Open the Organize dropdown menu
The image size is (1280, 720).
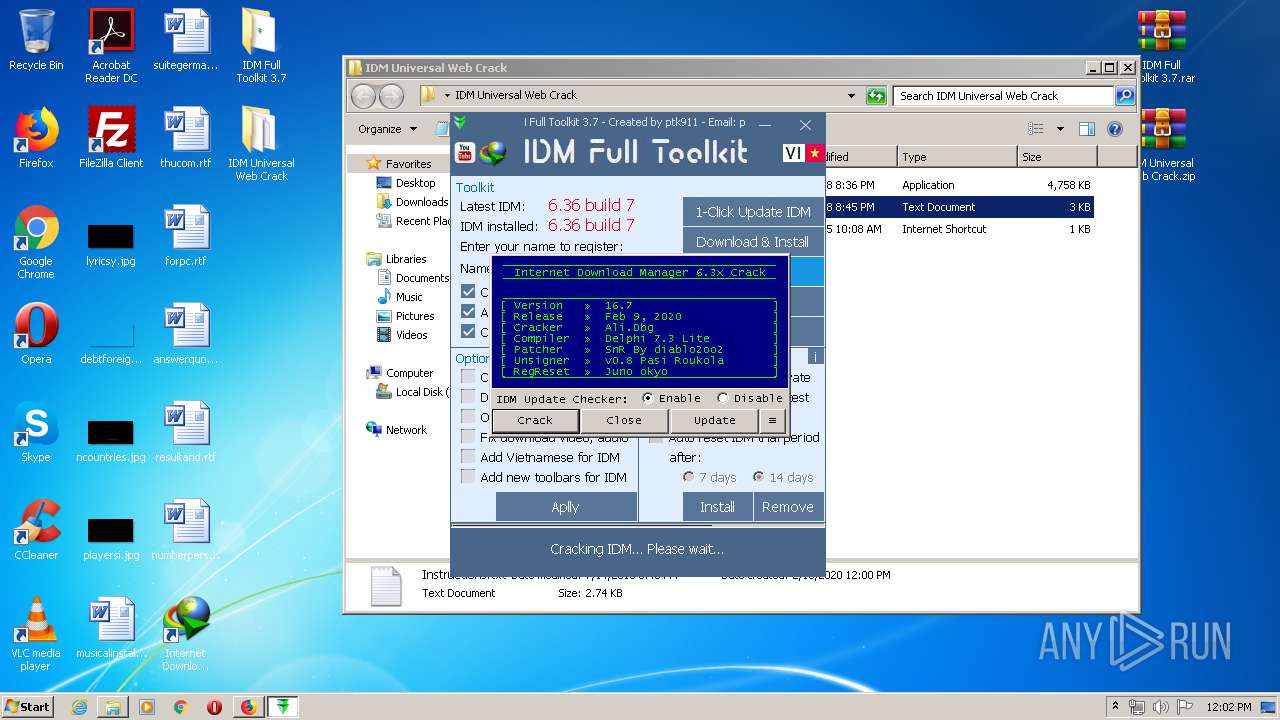click(x=387, y=129)
